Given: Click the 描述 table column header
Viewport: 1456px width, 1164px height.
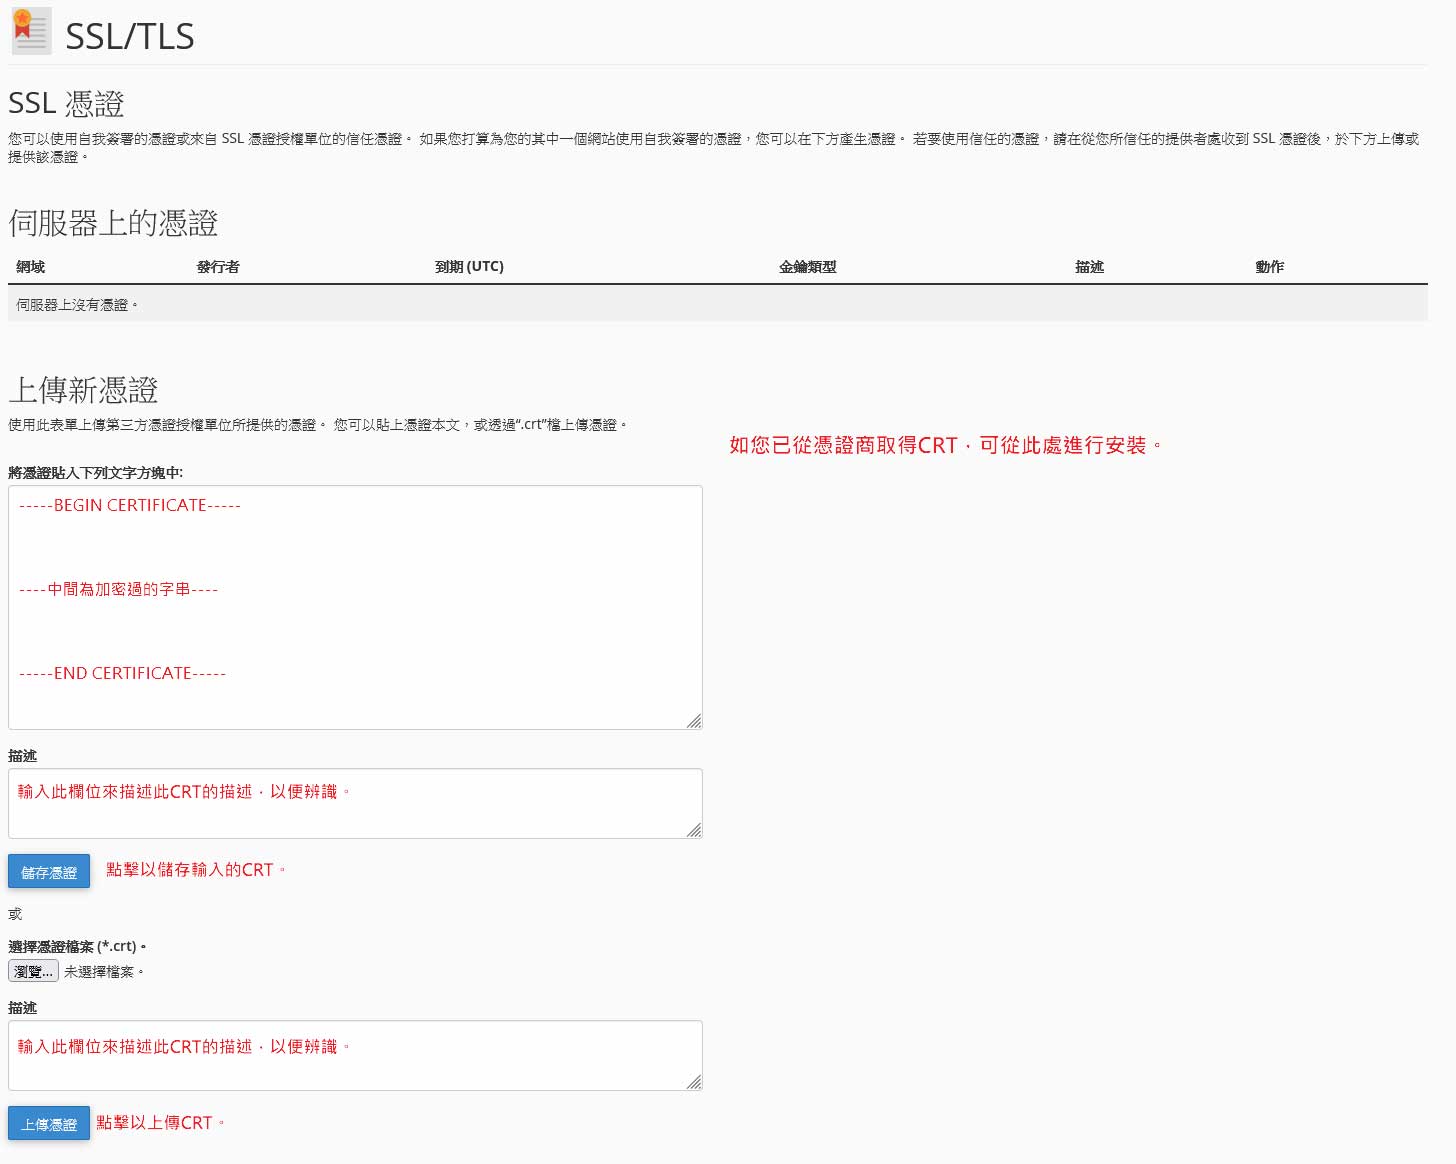Looking at the screenshot, I should click(x=1090, y=267).
